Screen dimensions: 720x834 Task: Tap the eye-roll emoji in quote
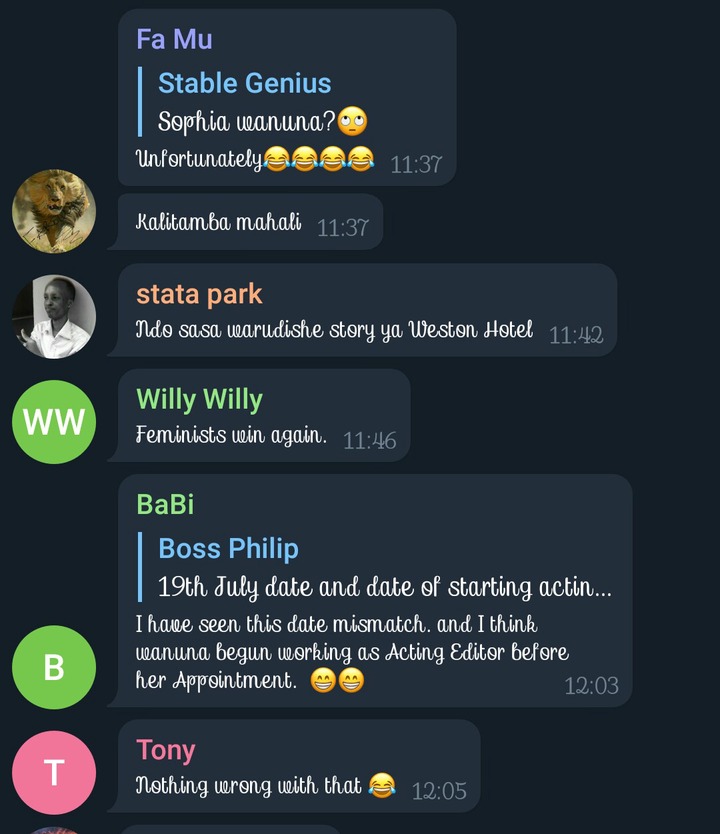pos(353,121)
